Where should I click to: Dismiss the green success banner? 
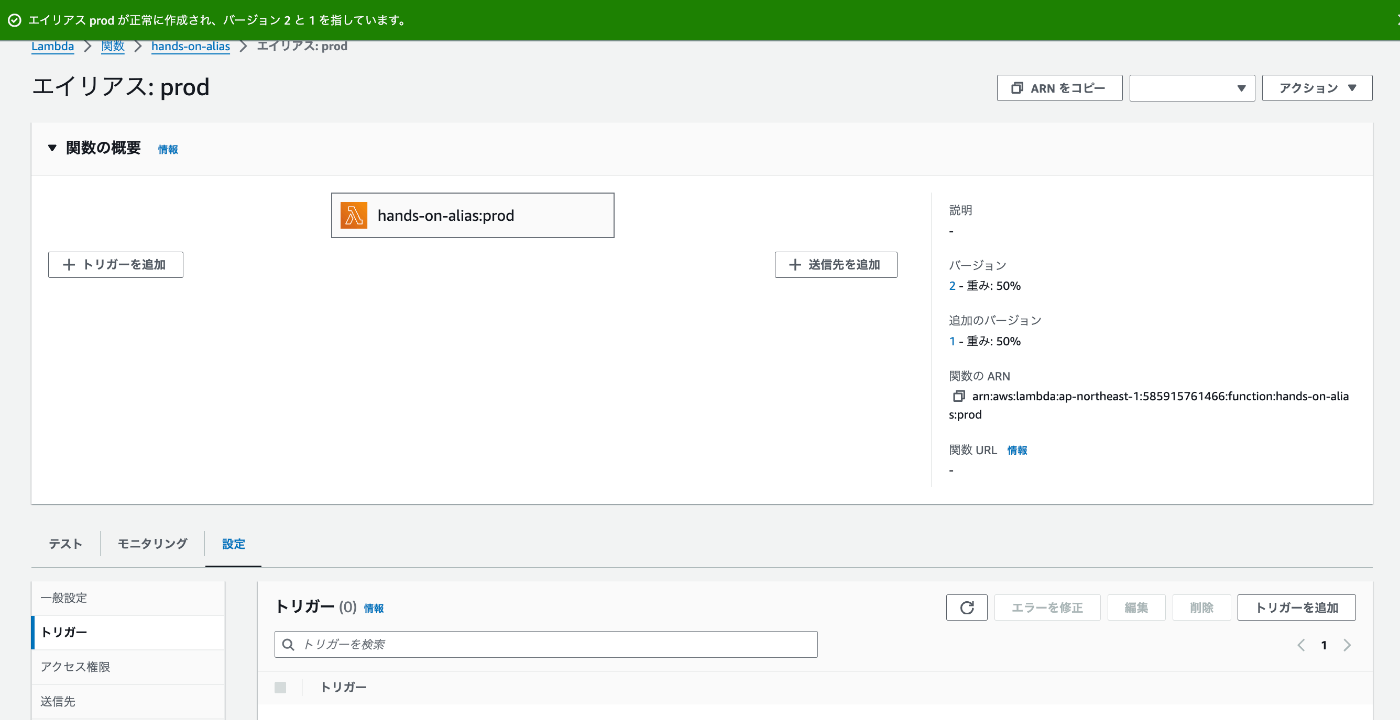1396,20
